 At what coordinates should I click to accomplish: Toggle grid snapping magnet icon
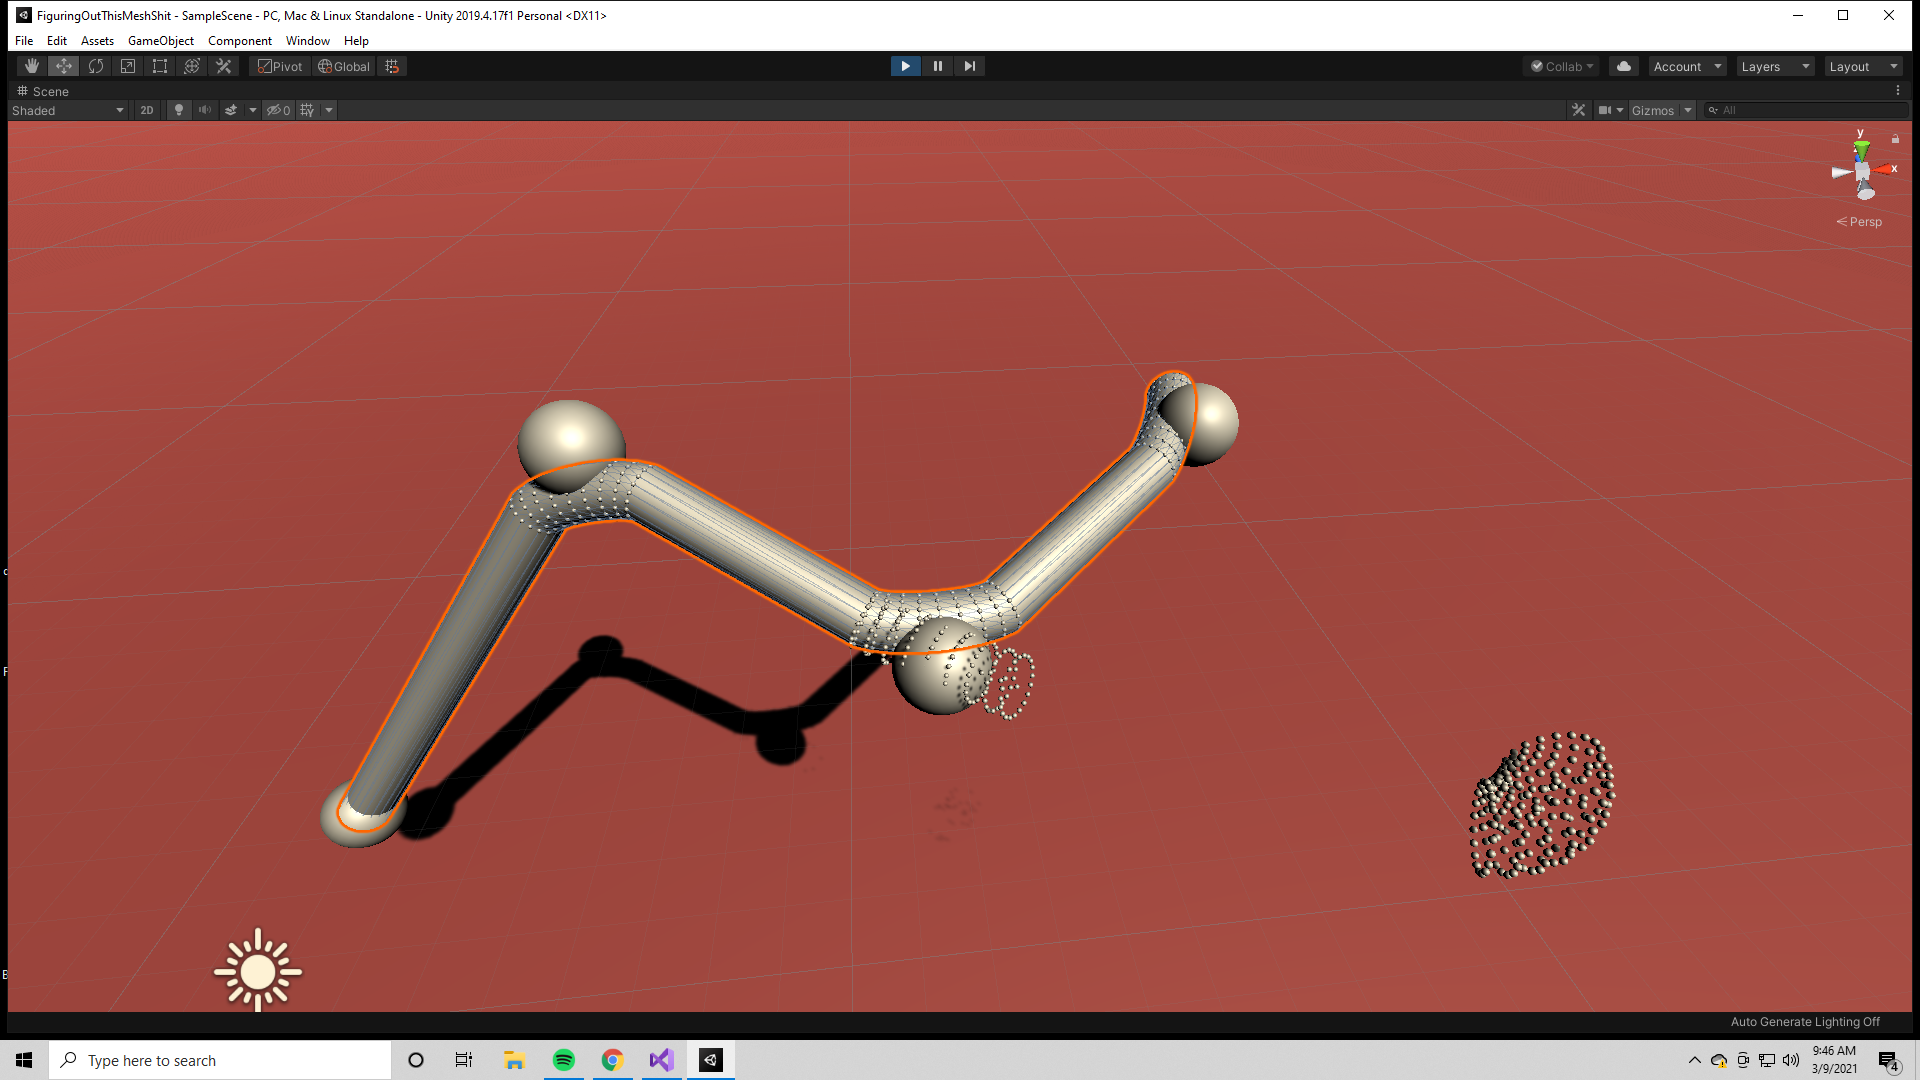pyautogui.click(x=392, y=66)
